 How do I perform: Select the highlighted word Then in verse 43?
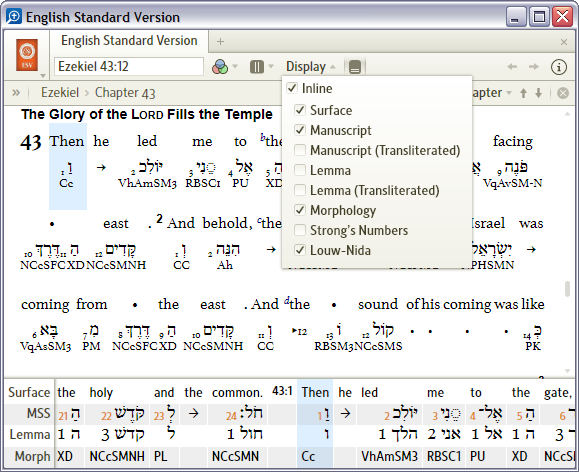click(67, 141)
